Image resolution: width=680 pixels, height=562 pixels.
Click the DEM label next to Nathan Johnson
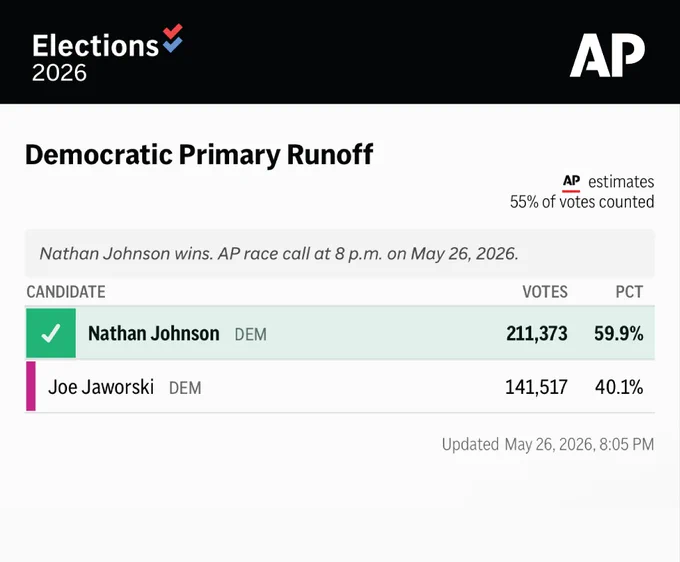coord(251,334)
